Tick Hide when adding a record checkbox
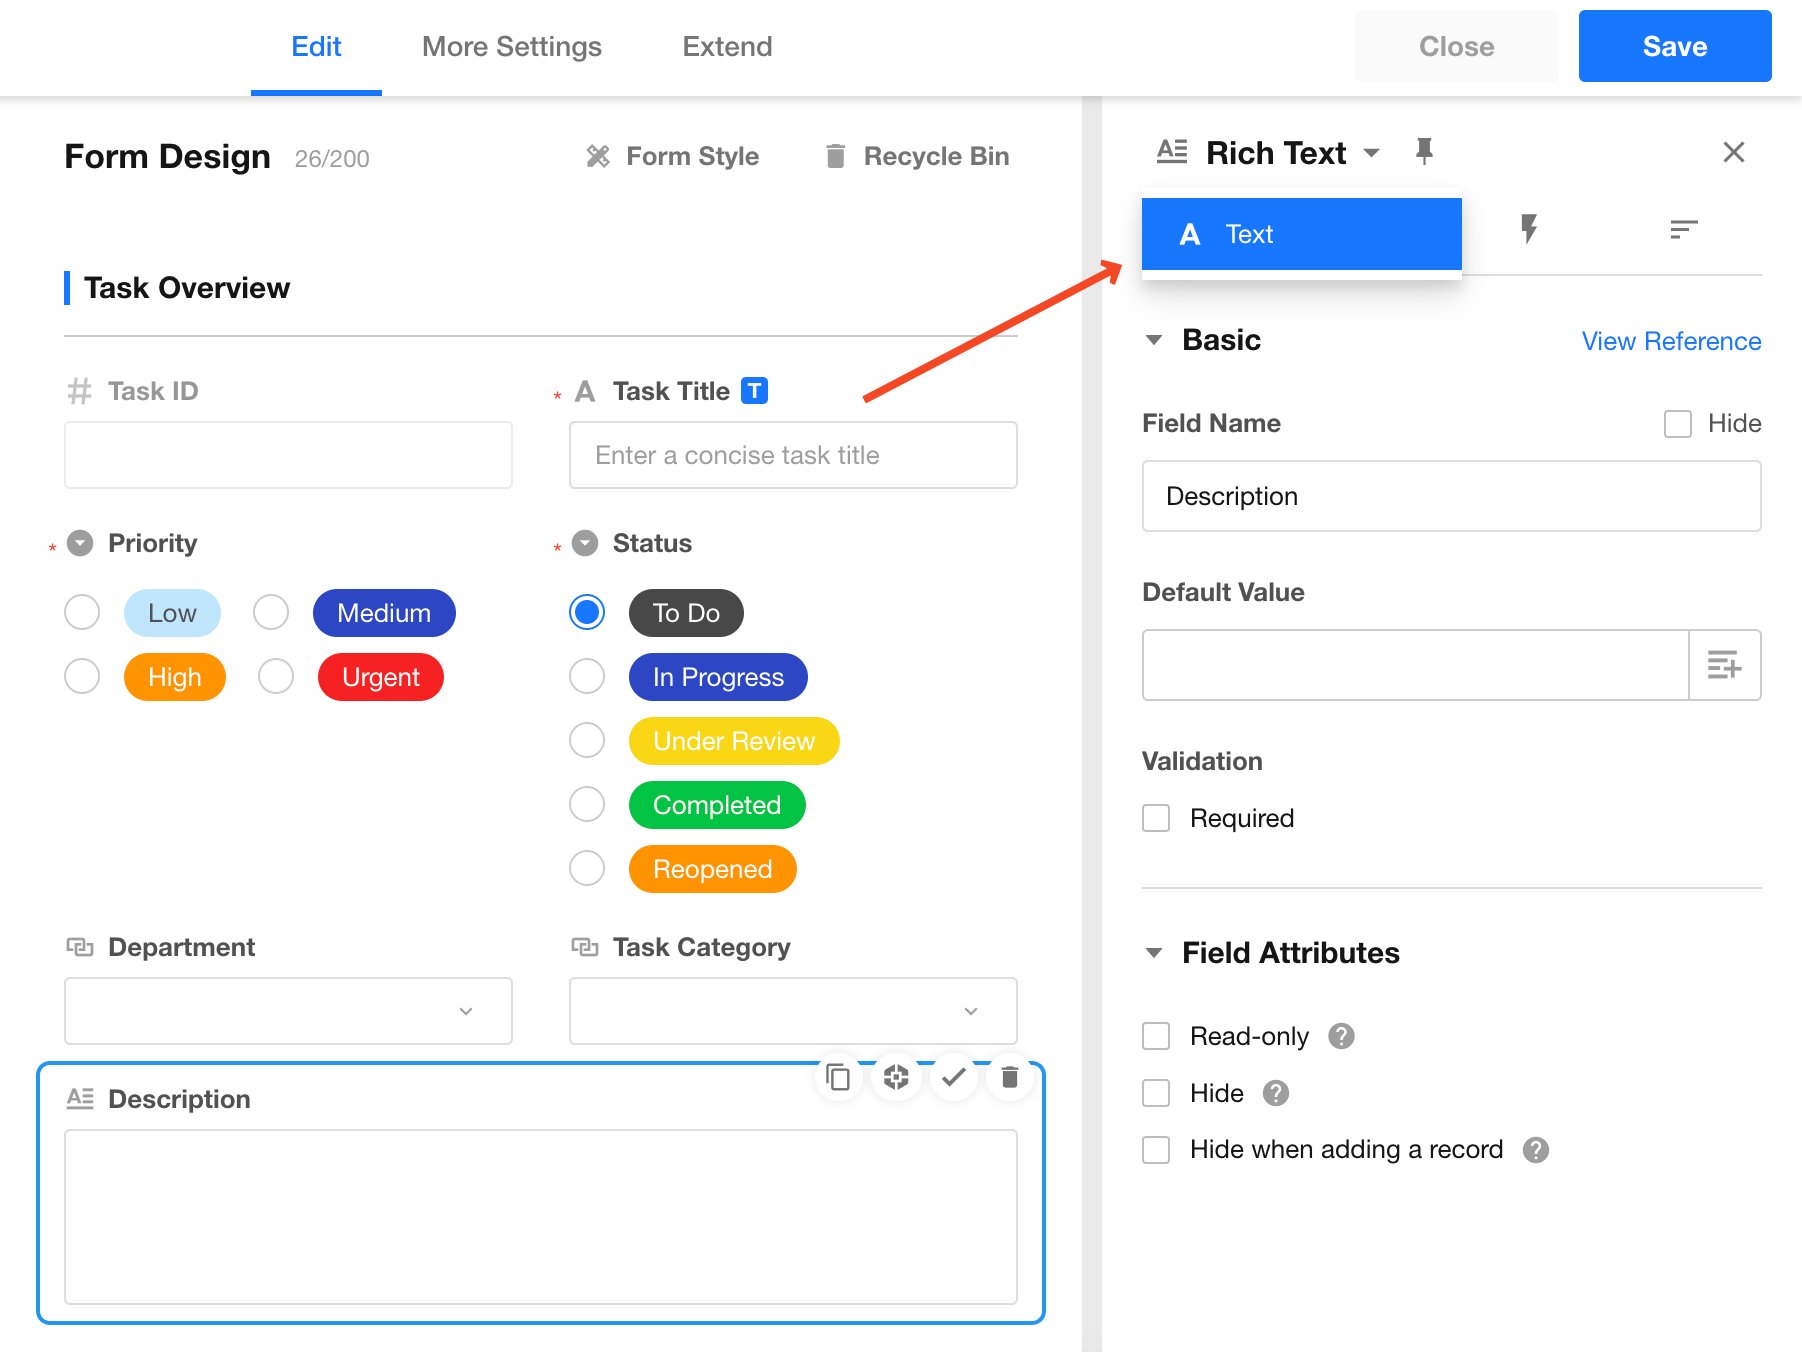This screenshot has width=1802, height=1352. 1156,1150
